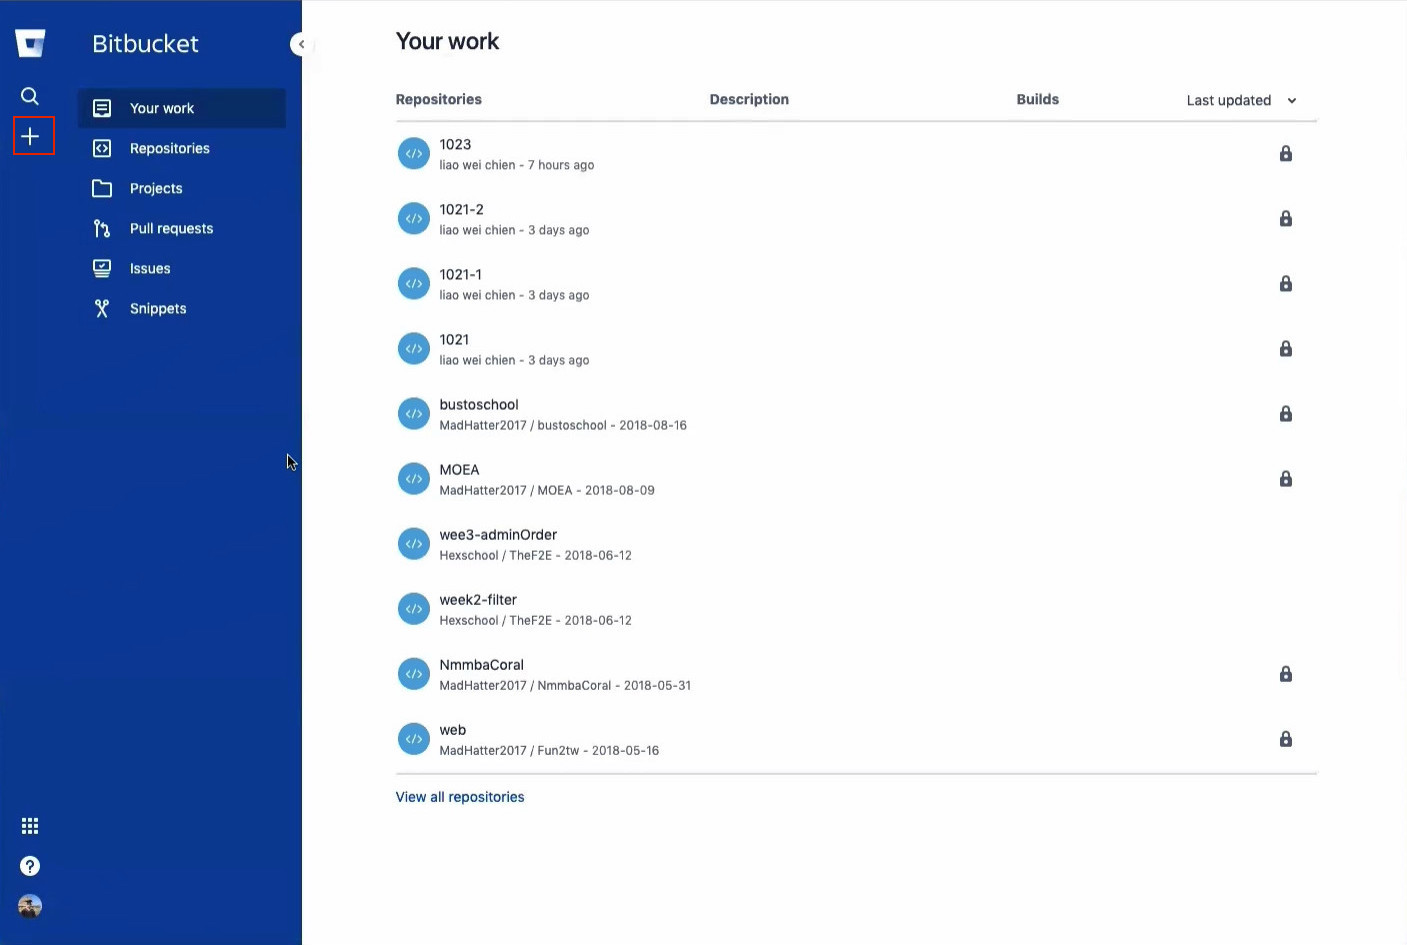Viewport: 1407px width, 945px height.
Task: Click the web repository avatar icon
Action: click(x=414, y=738)
